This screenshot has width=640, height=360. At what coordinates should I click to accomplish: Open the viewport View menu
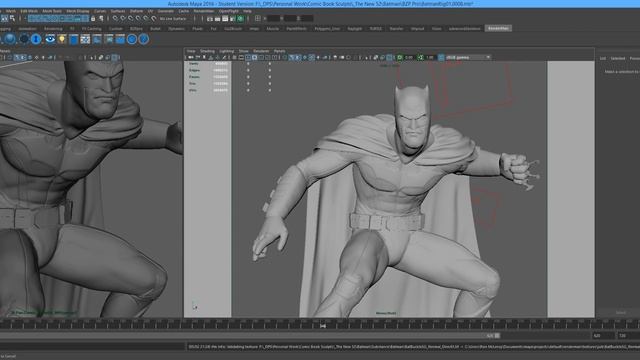191,51
